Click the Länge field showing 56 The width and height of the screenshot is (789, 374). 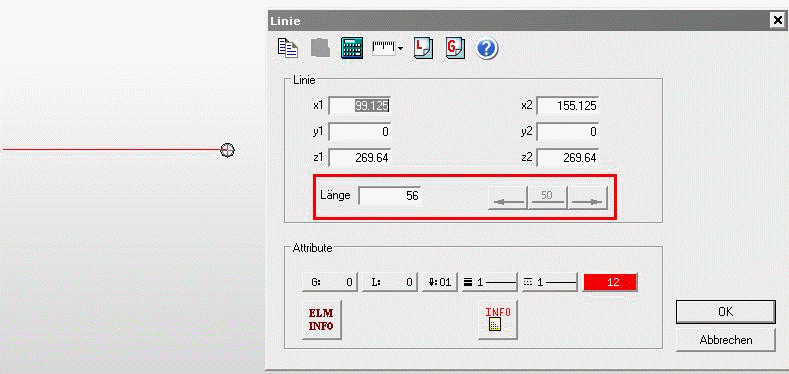tap(390, 196)
